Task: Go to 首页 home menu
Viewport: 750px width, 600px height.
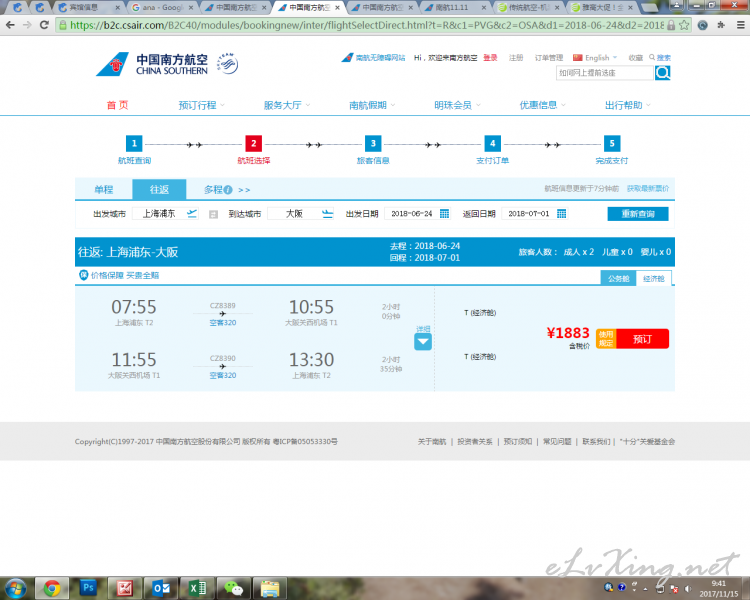Action: click(x=117, y=105)
